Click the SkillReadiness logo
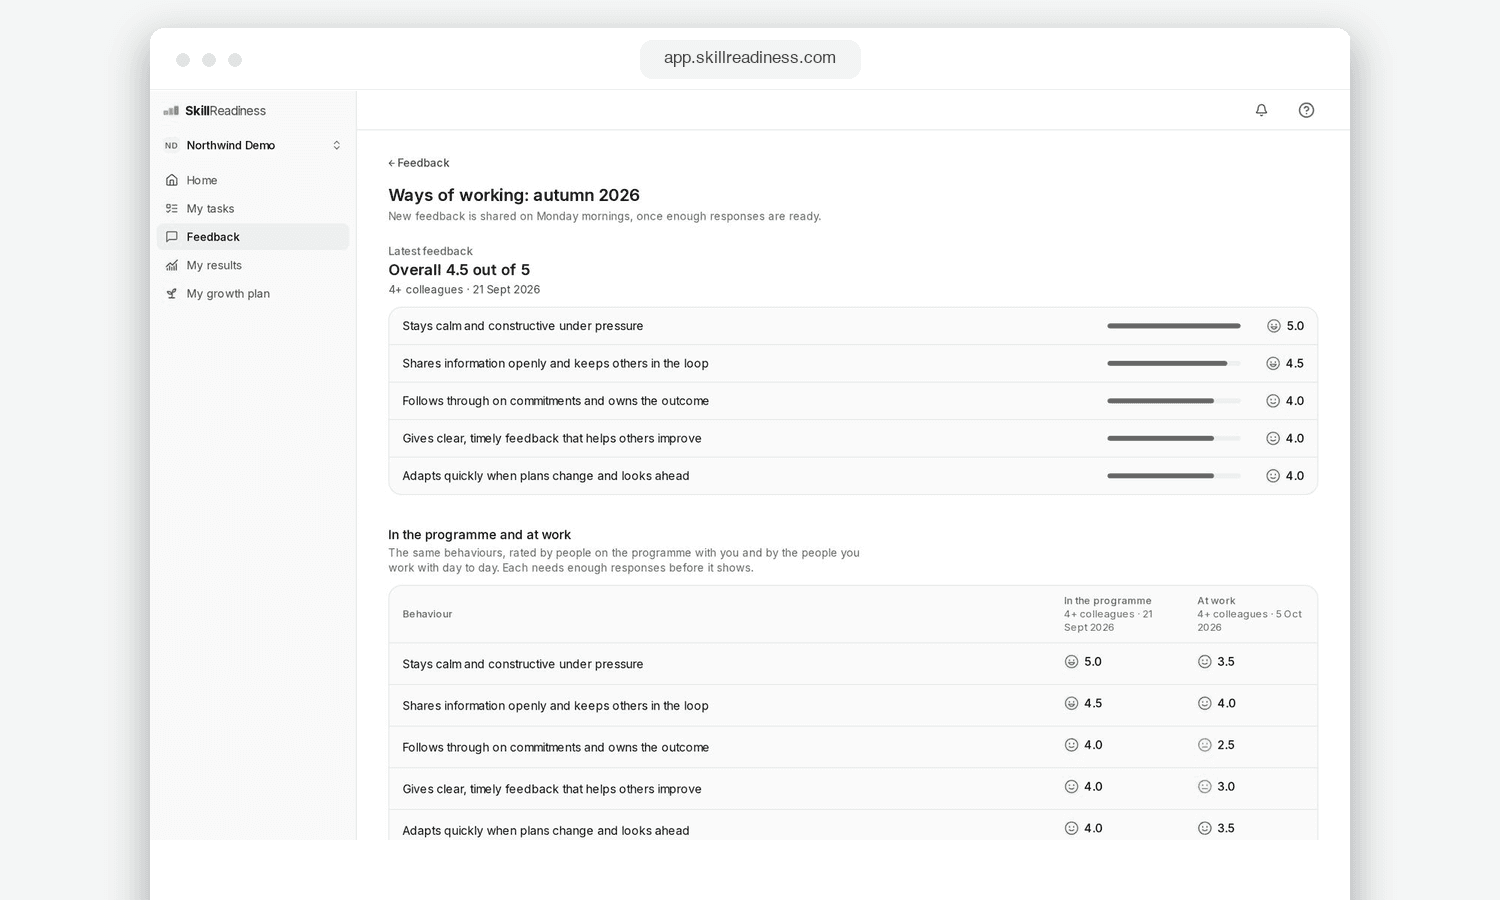The image size is (1500, 900). tap(215, 111)
